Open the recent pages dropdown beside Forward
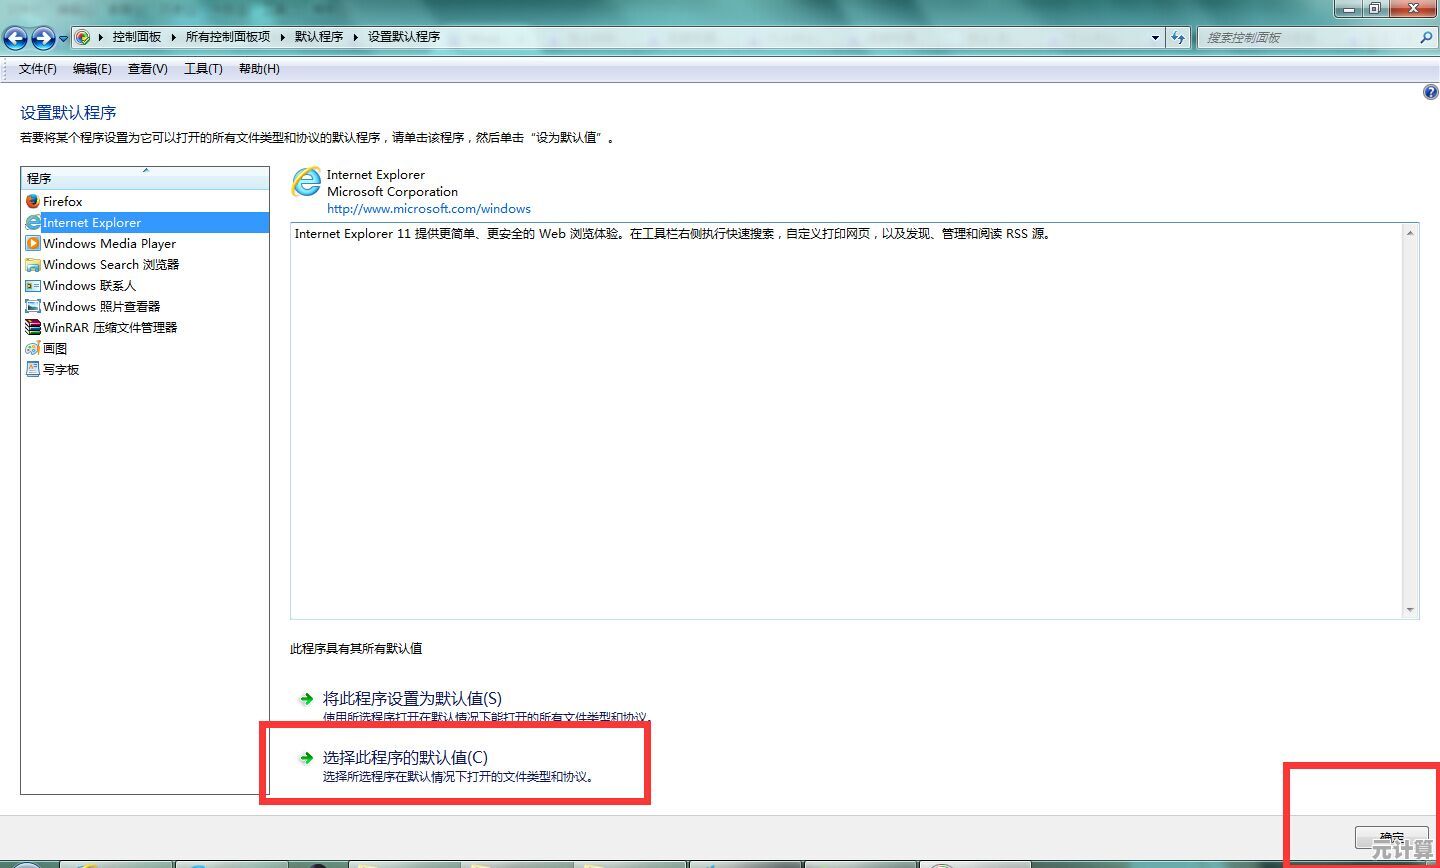 click(63, 39)
